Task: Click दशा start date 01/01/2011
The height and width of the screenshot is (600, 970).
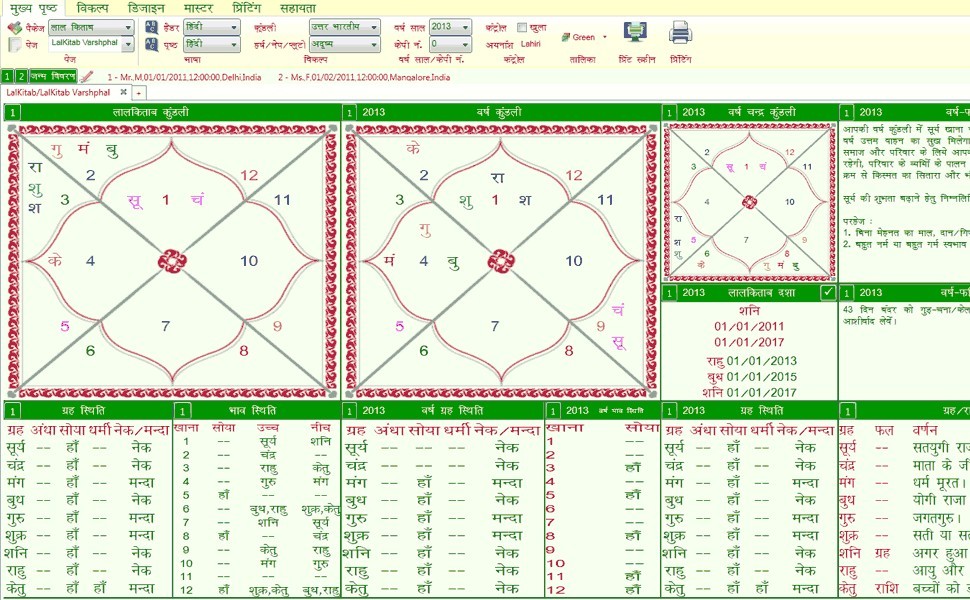Action: 749,326
